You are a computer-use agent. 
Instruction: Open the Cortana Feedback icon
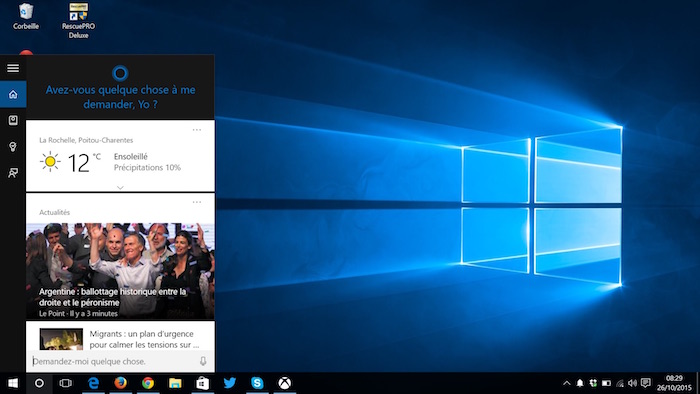13,173
